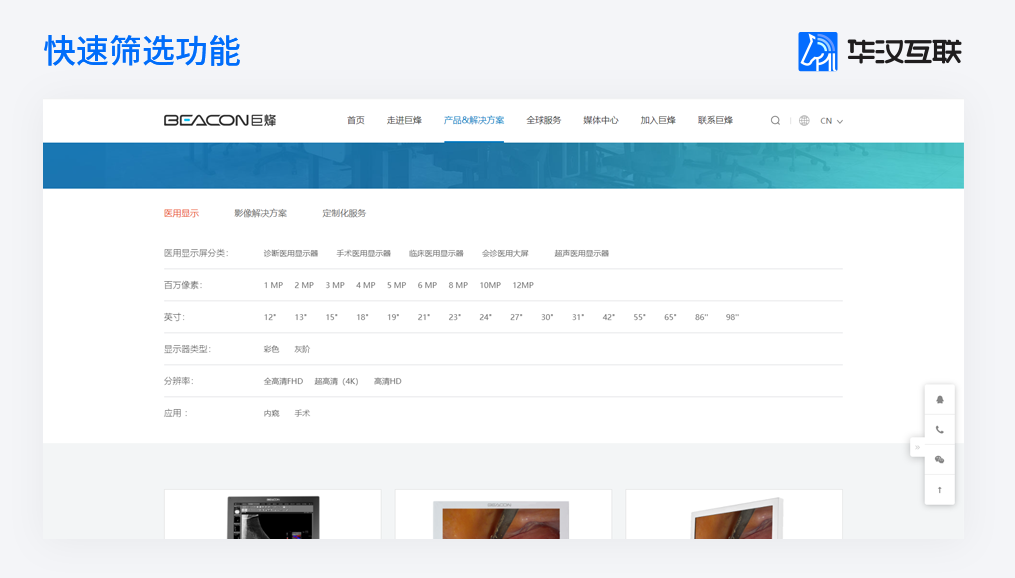Switch to the 医用显示 tab
1015x578 pixels.
[181, 213]
